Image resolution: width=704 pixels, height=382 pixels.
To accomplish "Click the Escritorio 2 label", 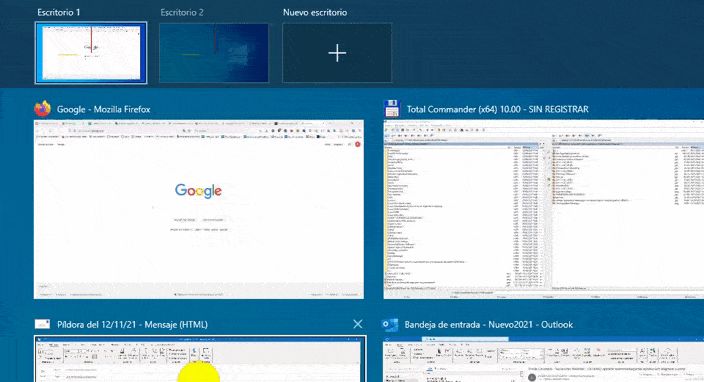I will click(182, 13).
